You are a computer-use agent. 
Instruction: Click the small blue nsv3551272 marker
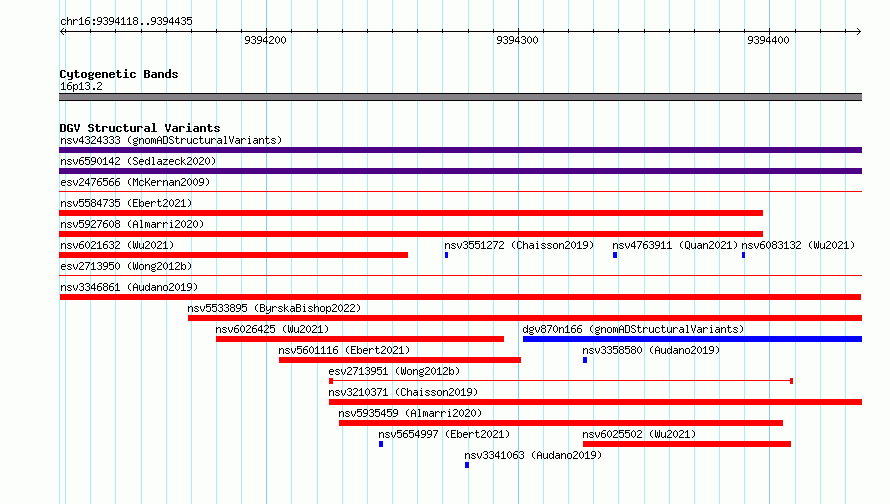pos(447,255)
